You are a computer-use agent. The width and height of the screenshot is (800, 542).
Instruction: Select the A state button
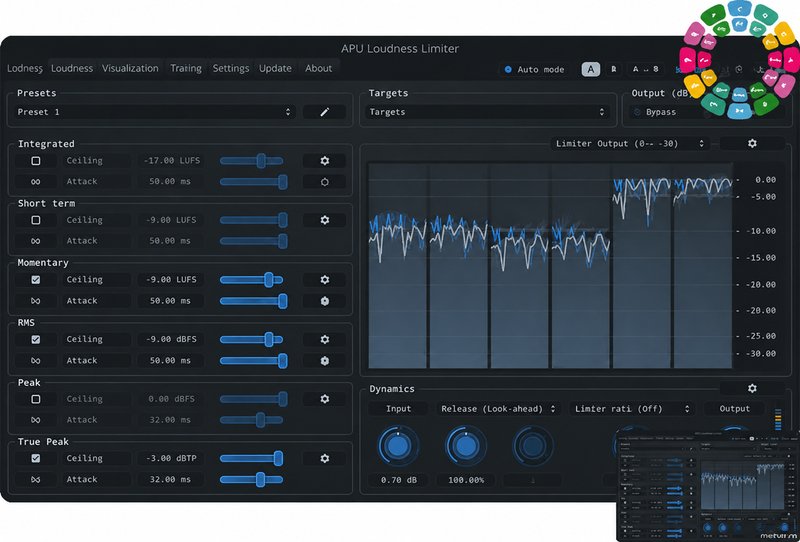click(591, 69)
